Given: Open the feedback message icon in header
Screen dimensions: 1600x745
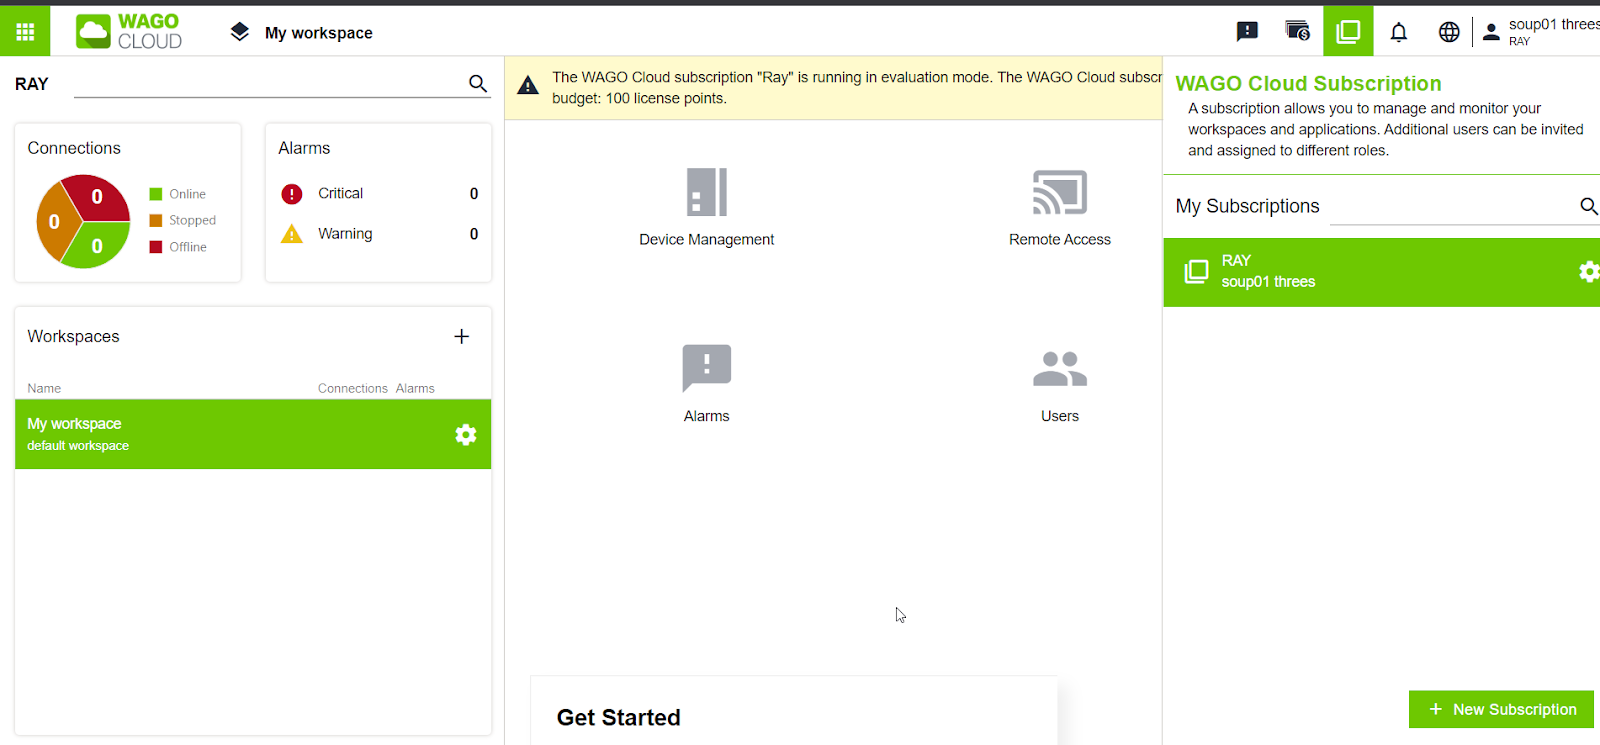Looking at the screenshot, I should [1247, 32].
